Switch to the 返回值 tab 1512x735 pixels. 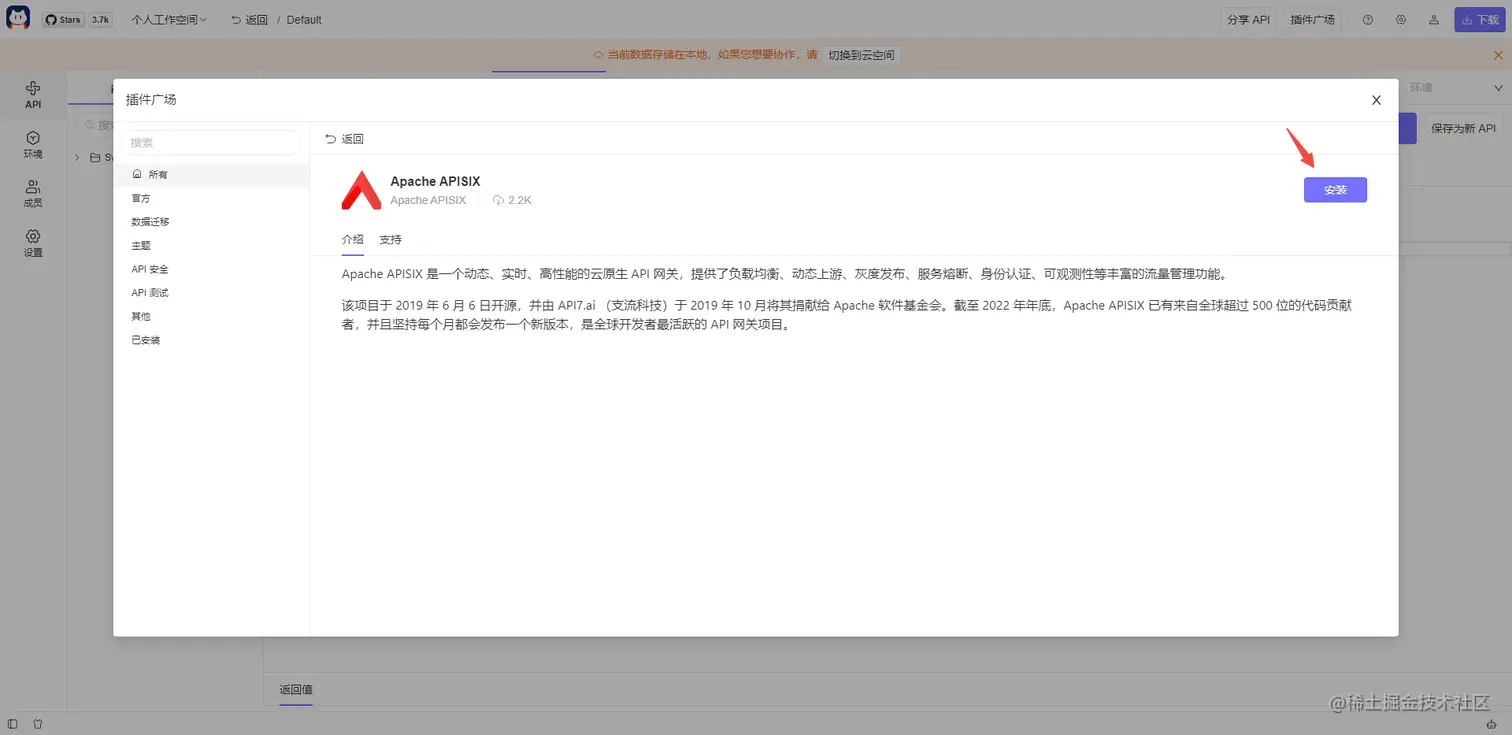click(296, 689)
